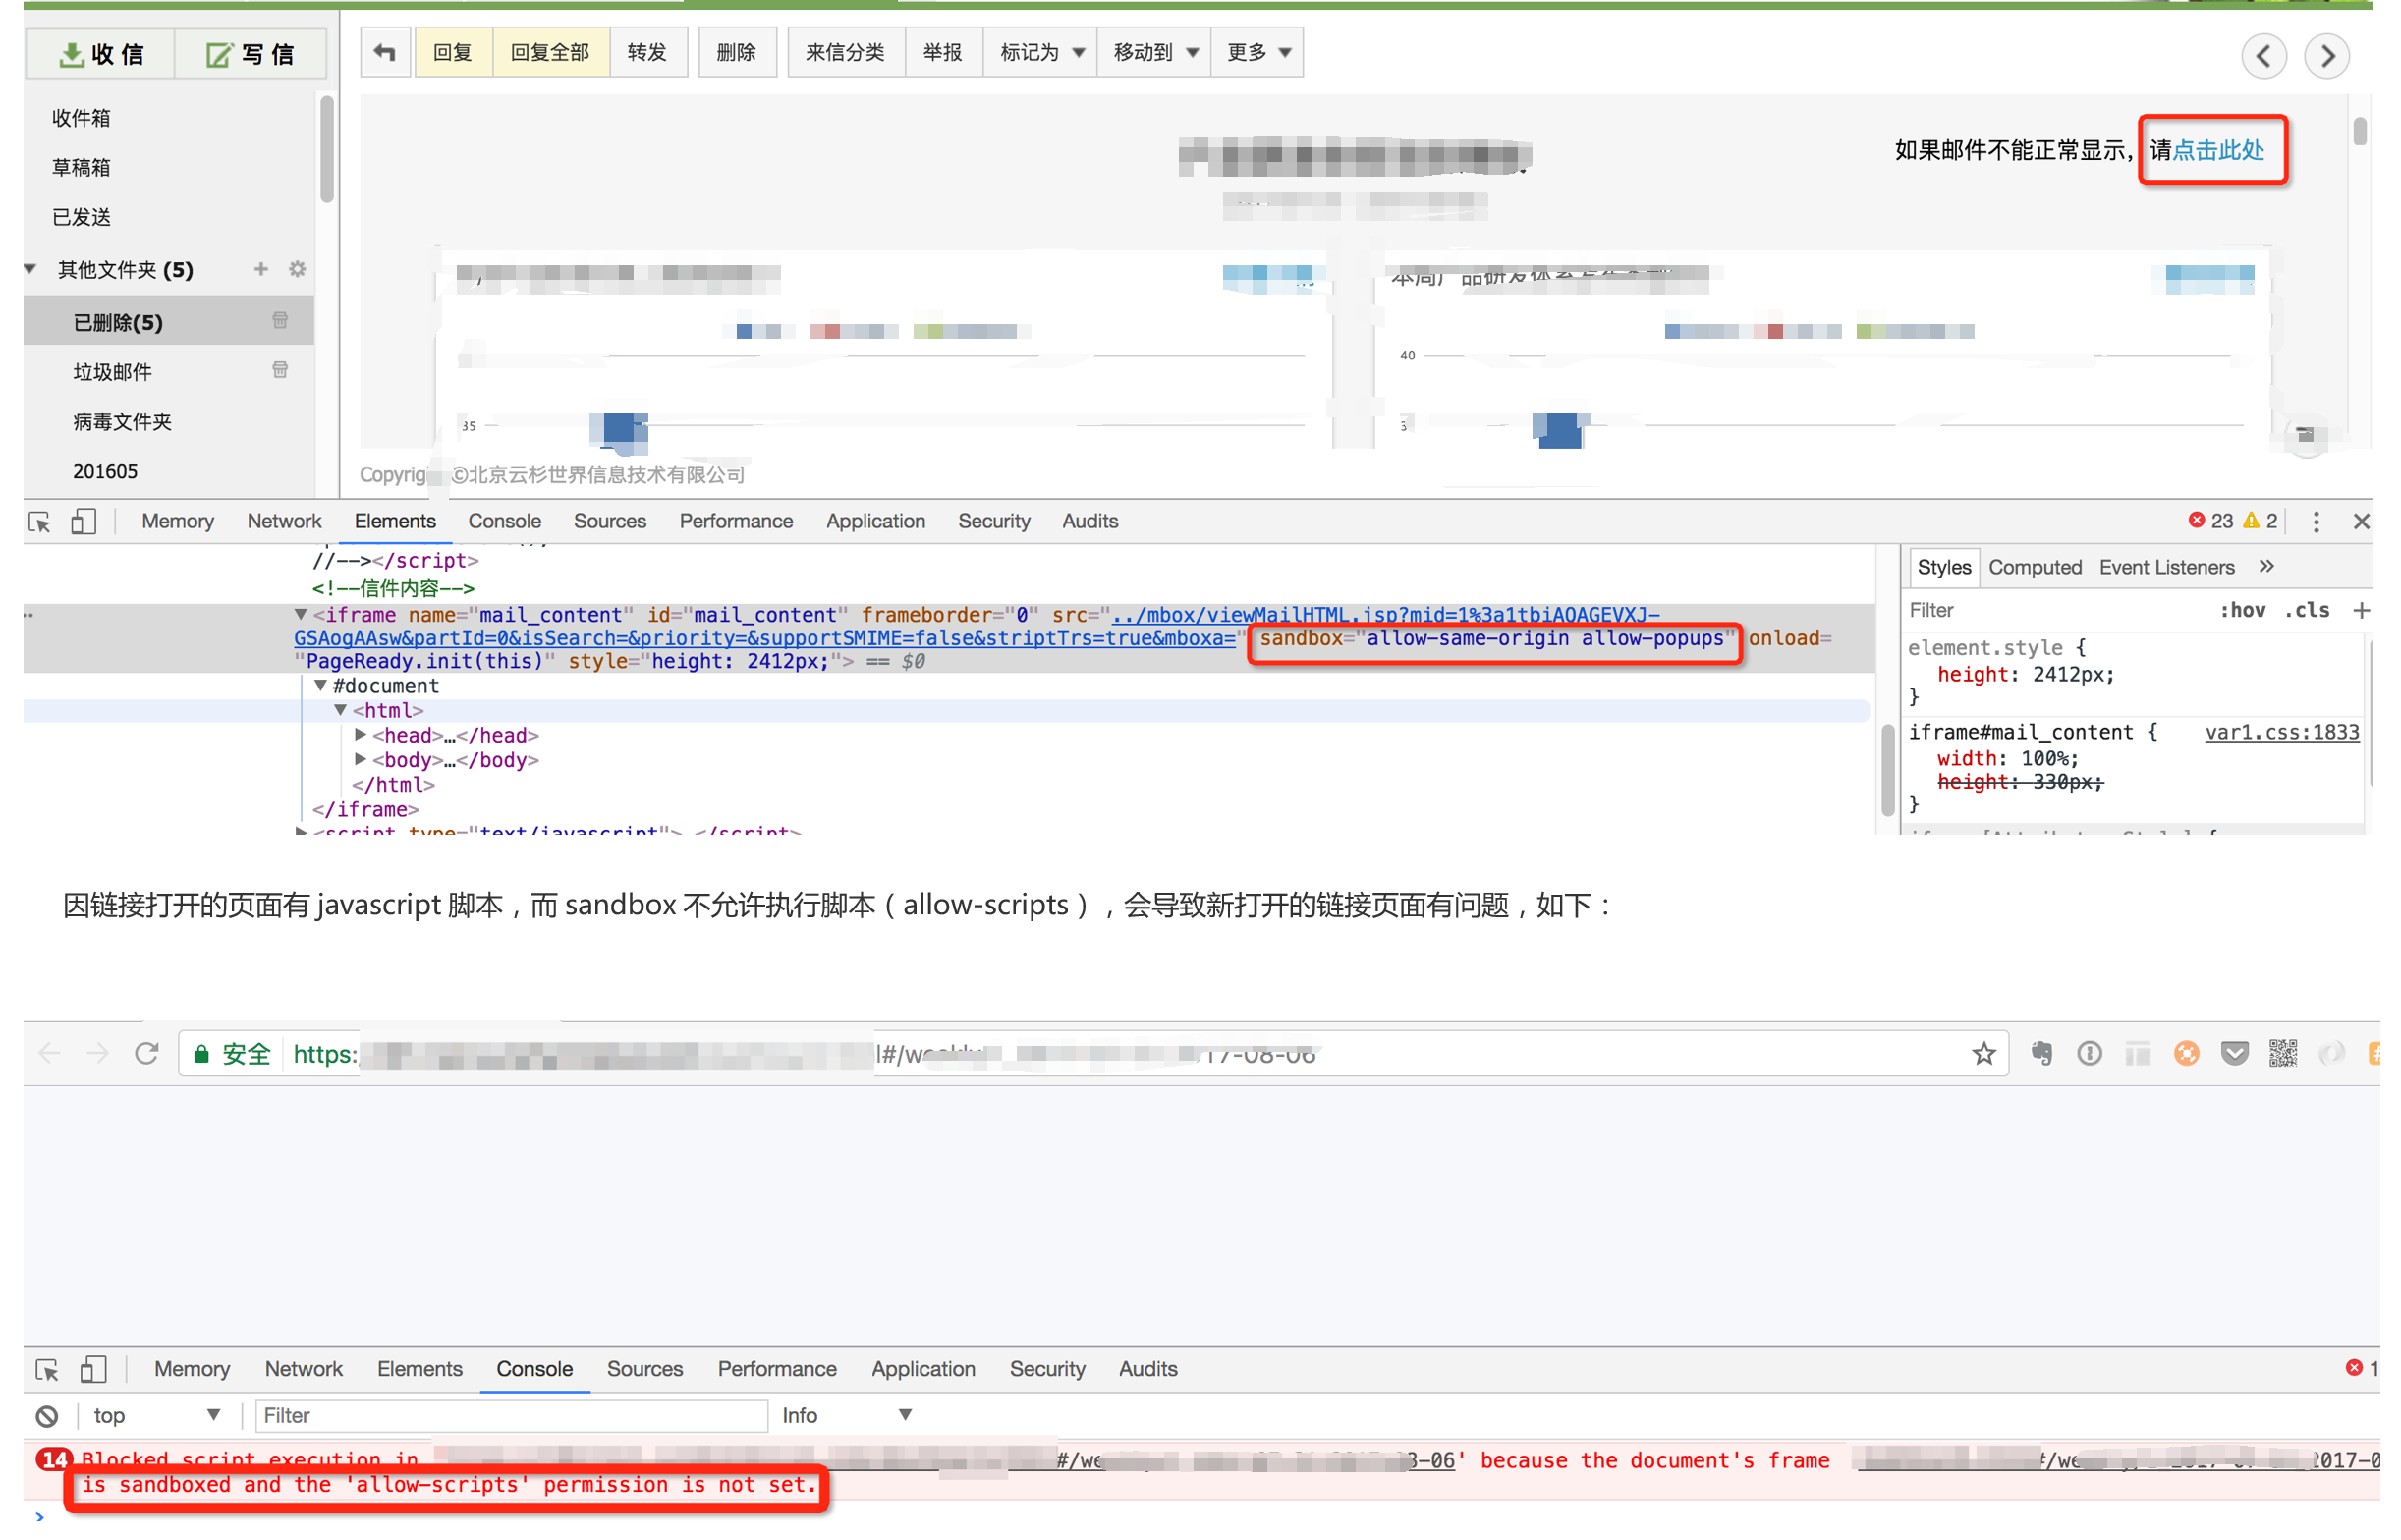Expand the head element node
Image resolution: width=2401 pixels, height=1540 pixels.
point(361,735)
